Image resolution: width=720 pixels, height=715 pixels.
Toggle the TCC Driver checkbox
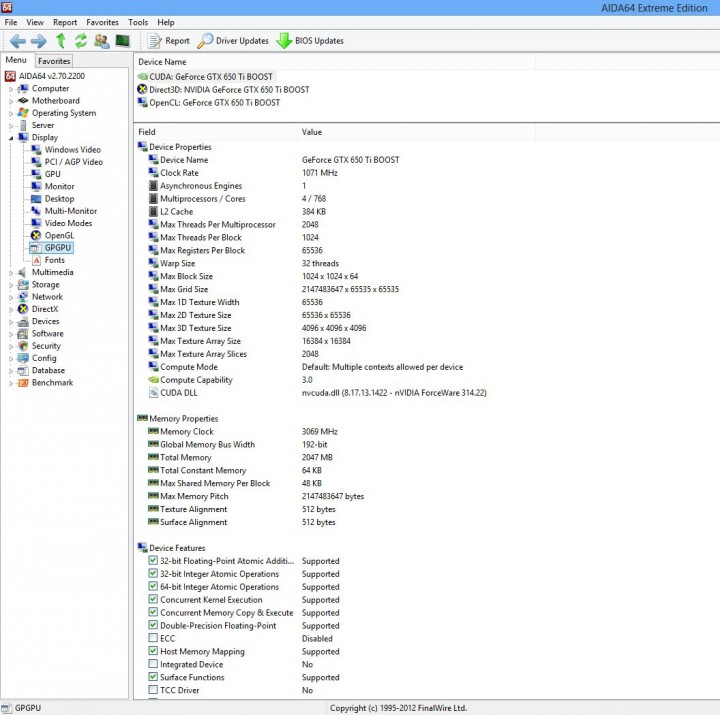coord(153,690)
